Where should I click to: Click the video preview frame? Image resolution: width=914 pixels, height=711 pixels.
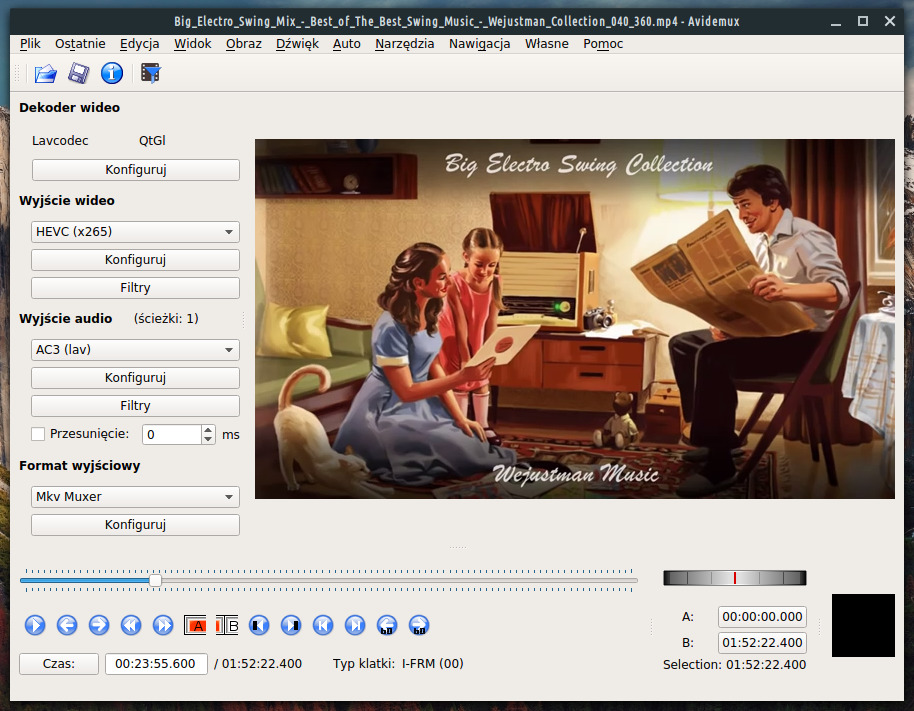575,319
